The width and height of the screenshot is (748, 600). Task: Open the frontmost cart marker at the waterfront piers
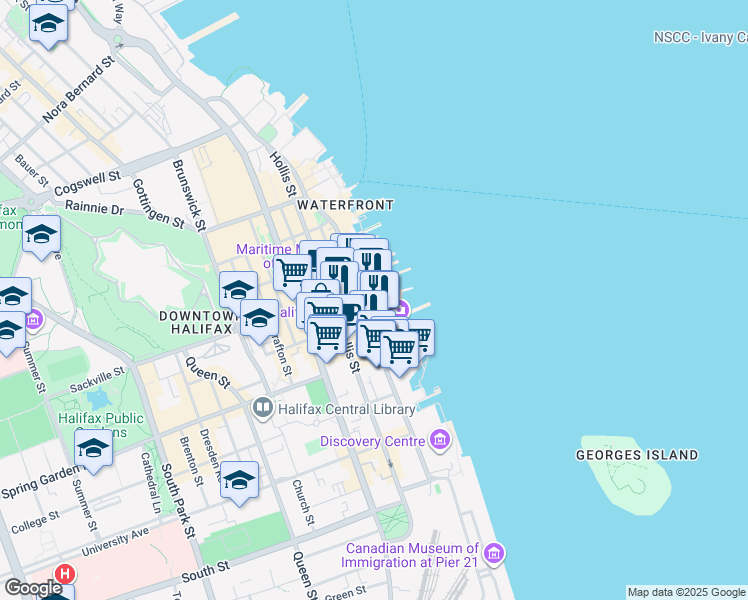(400, 352)
